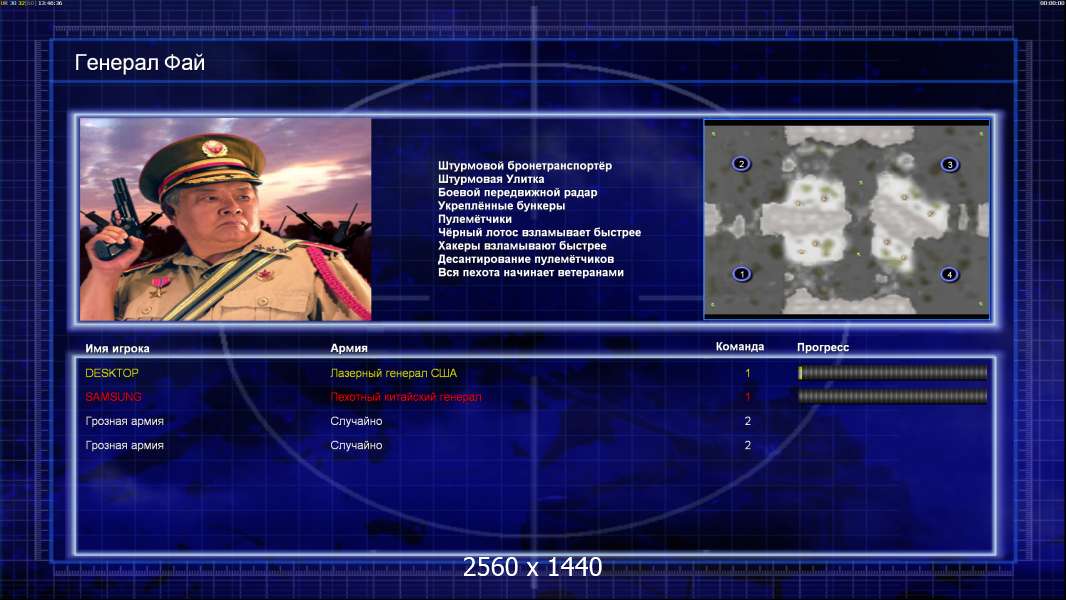Click 'Штурмовая Улитка' ability line

[491, 179]
